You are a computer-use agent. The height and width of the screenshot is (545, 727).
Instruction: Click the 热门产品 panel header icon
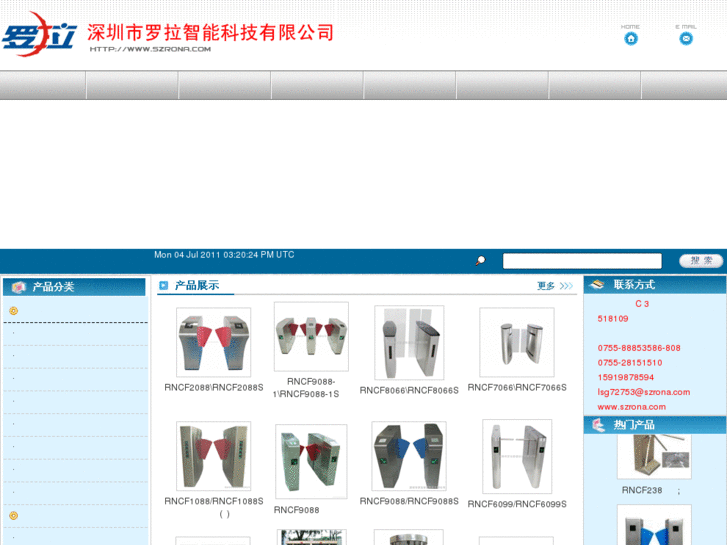tap(599, 424)
